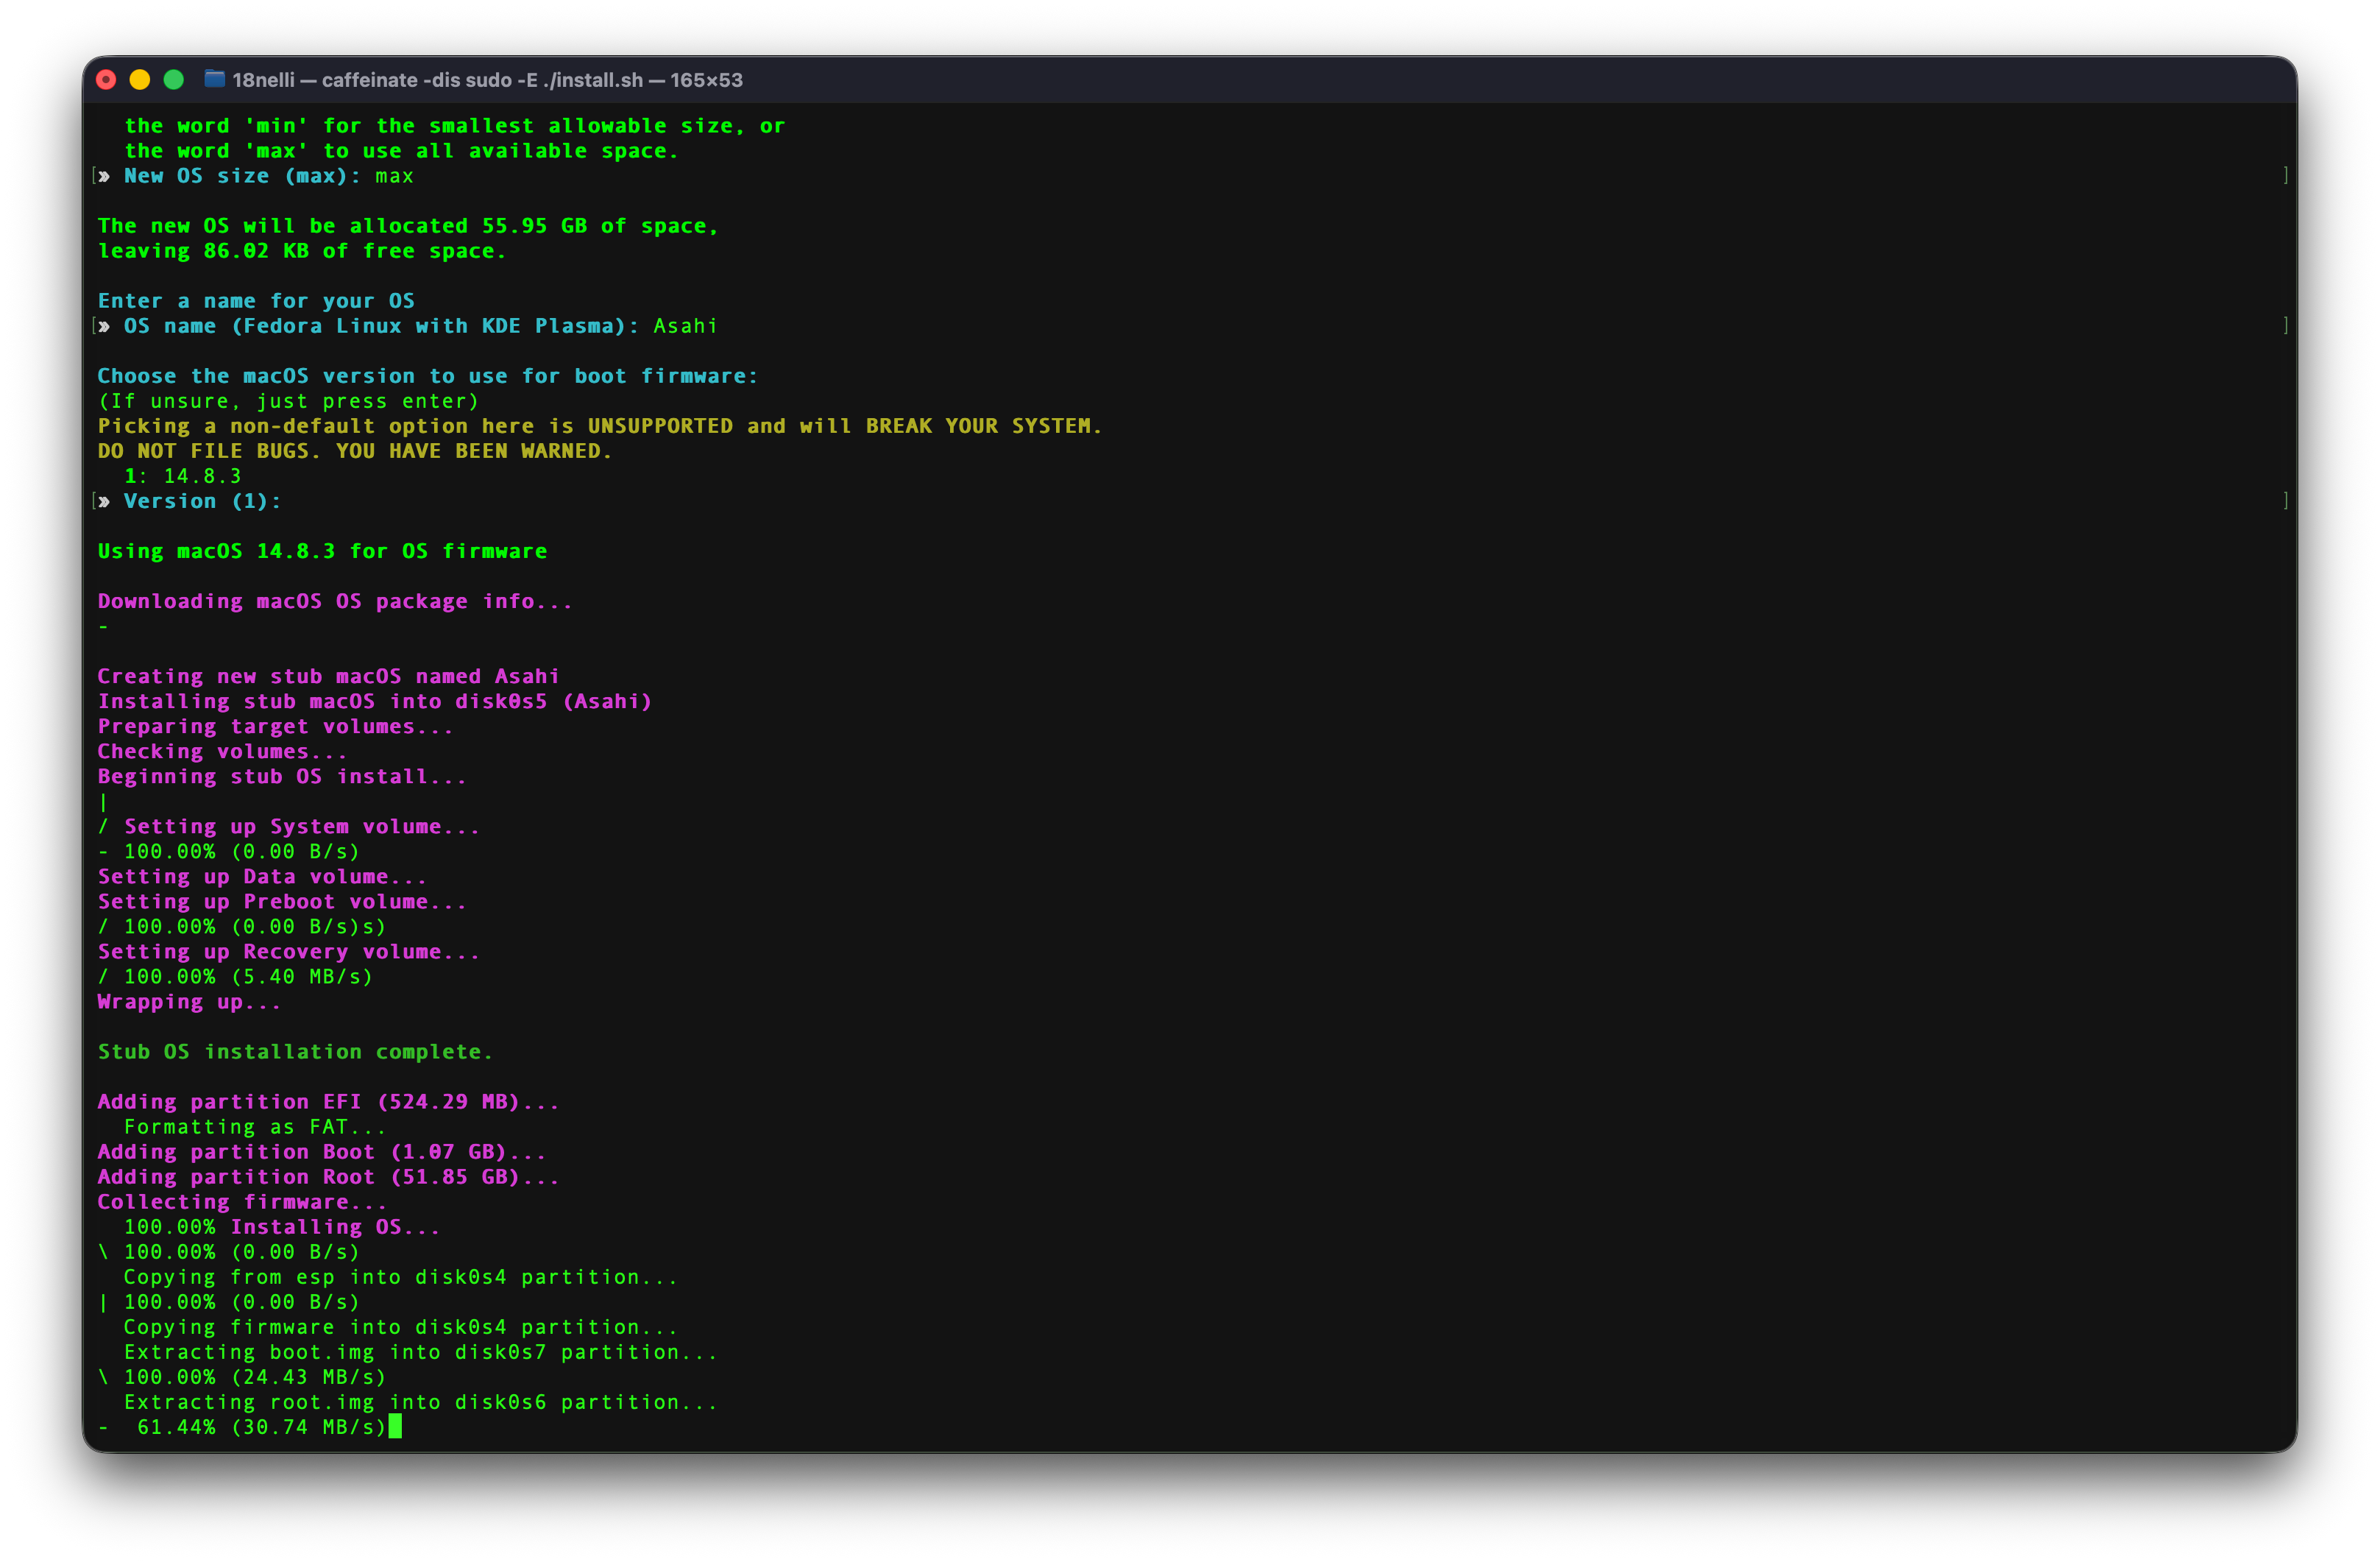Click the 'Checking volumes...' line

[x=222, y=751]
